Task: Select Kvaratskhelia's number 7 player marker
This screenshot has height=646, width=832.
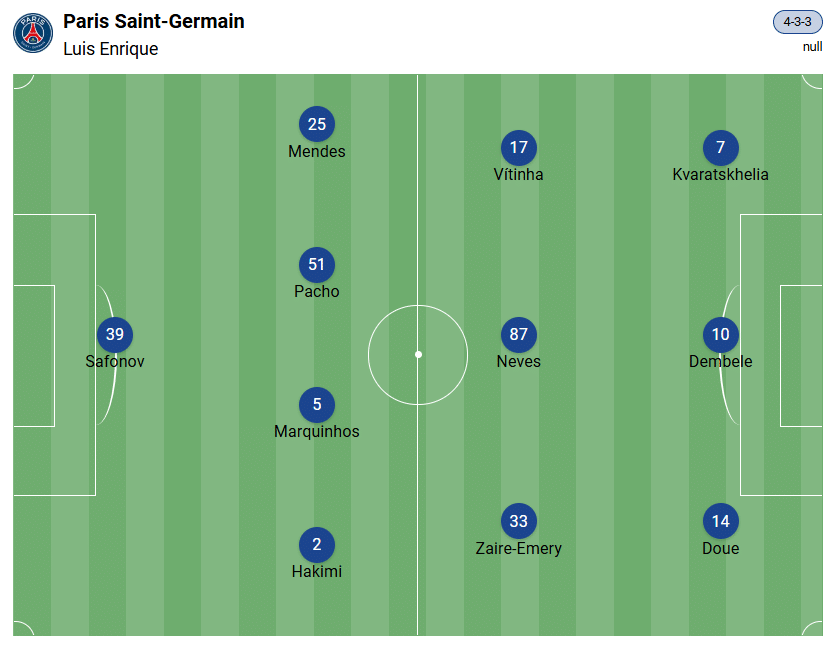Action: click(x=721, y=148)
